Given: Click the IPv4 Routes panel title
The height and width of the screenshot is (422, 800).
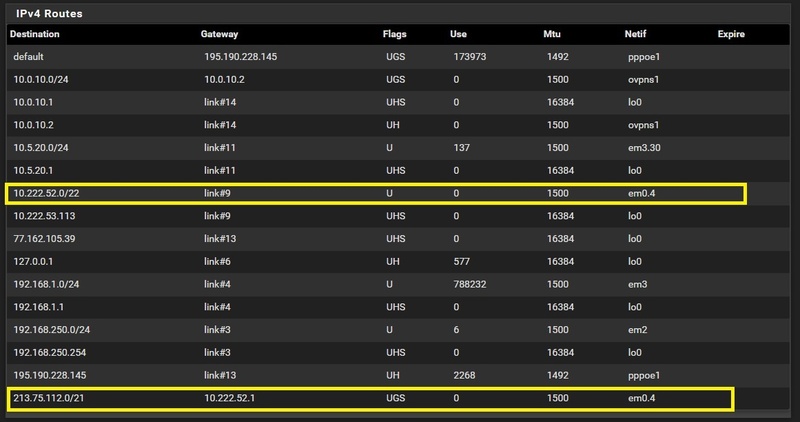Looking at the screenshot, I should (49, 14).
